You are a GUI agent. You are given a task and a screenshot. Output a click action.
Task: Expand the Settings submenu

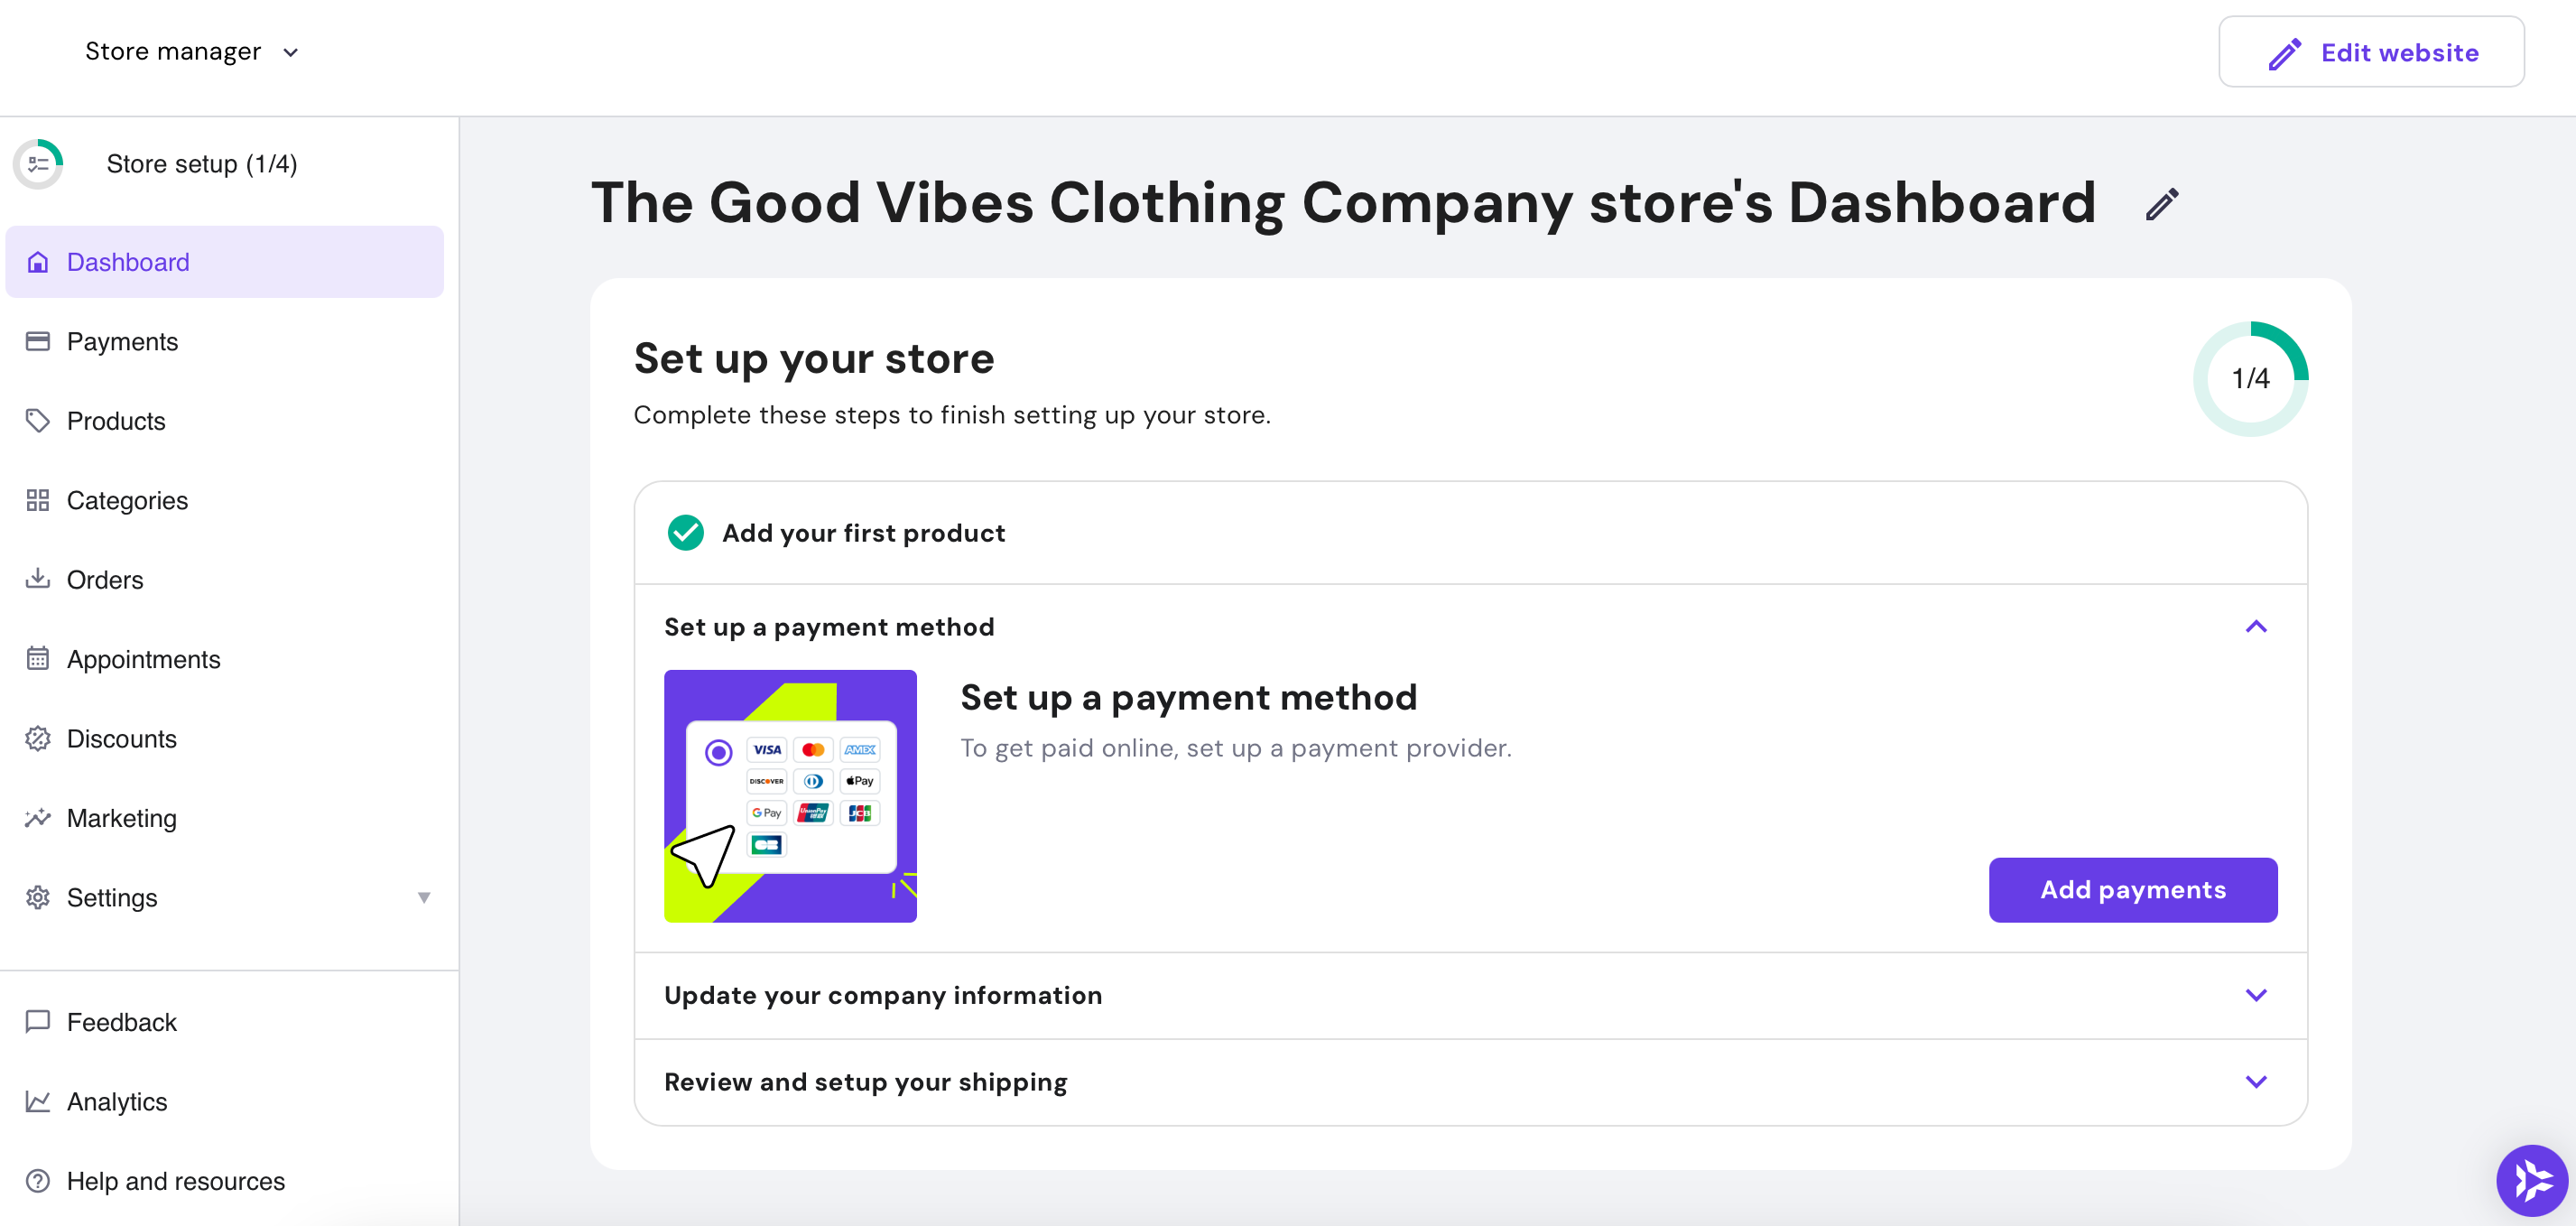tap(424, 898)
